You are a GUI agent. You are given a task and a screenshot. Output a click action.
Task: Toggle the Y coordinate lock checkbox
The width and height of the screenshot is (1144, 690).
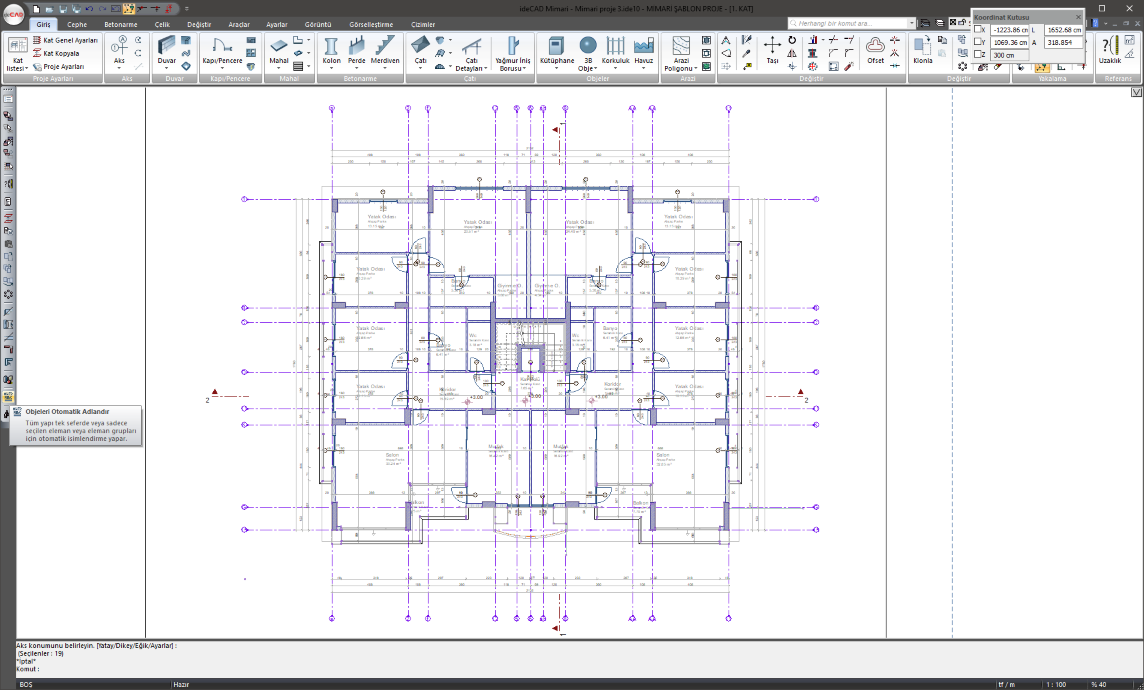[979, 43]
